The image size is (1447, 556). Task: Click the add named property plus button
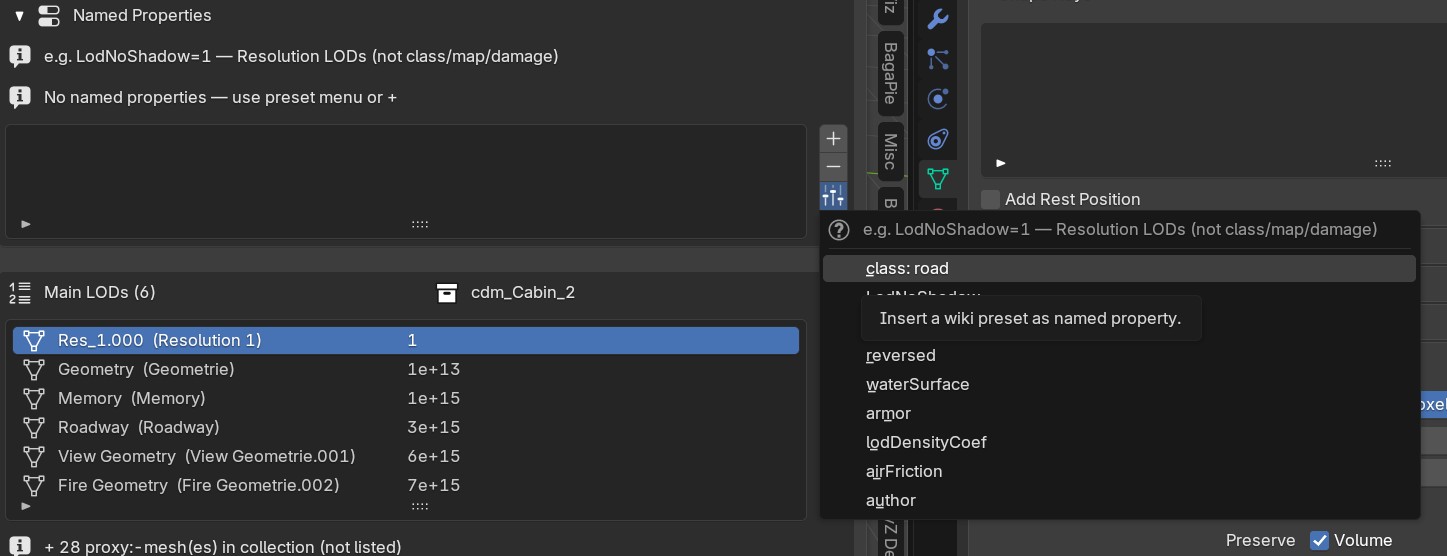click(833, 139)
